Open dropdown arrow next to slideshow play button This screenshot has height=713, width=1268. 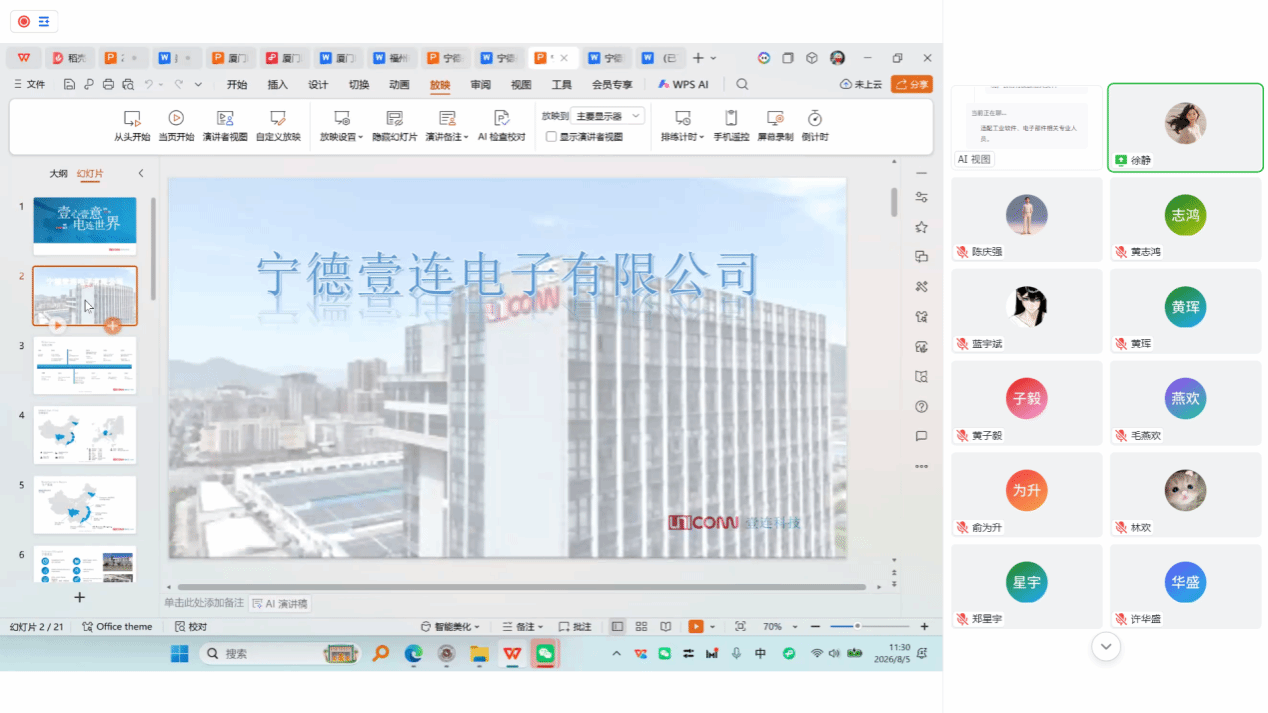pyautogui.click(x=713, y=627)
